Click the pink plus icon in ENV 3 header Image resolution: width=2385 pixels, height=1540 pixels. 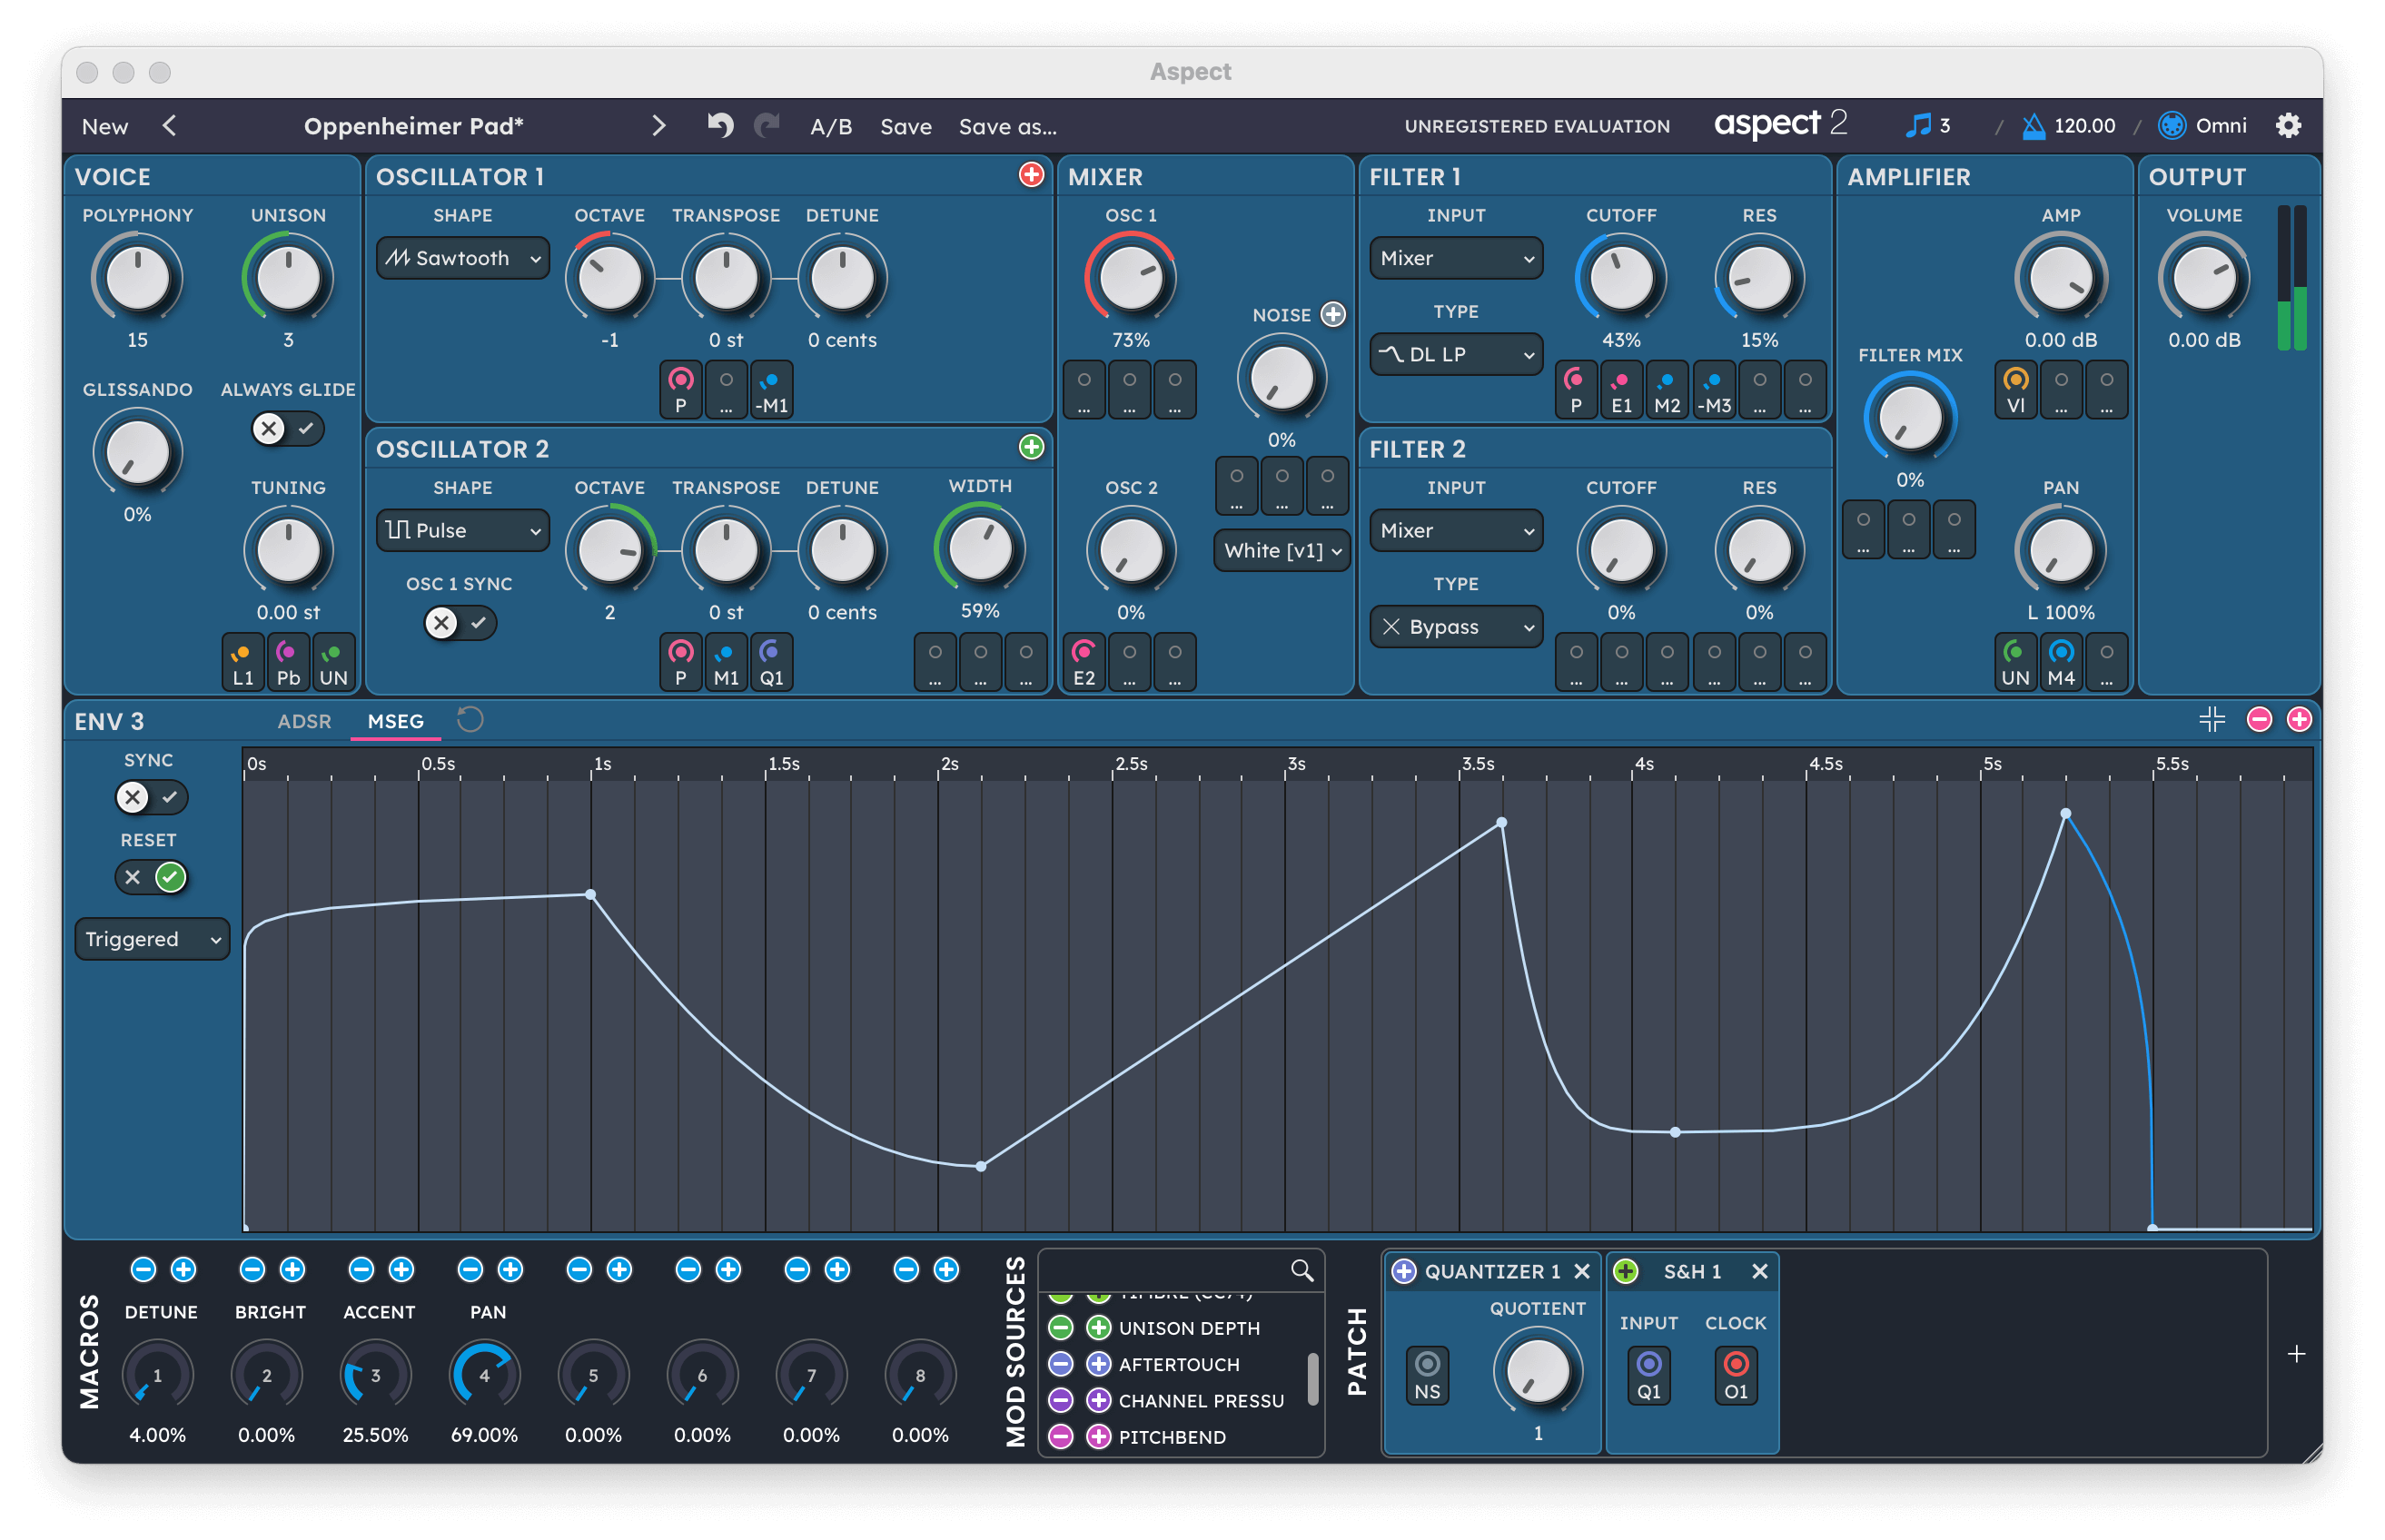pos(2298,719)
